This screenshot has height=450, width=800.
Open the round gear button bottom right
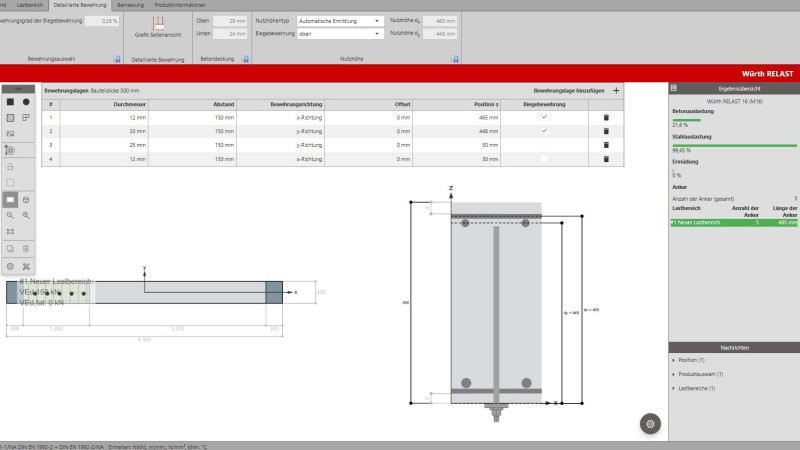click(x=651, y=424)
